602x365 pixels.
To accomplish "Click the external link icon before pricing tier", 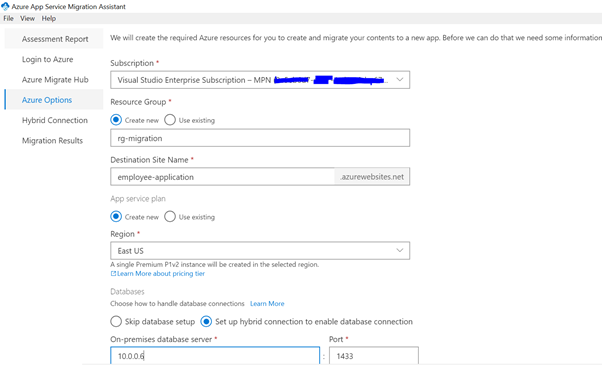I will (x=113, y=274).
